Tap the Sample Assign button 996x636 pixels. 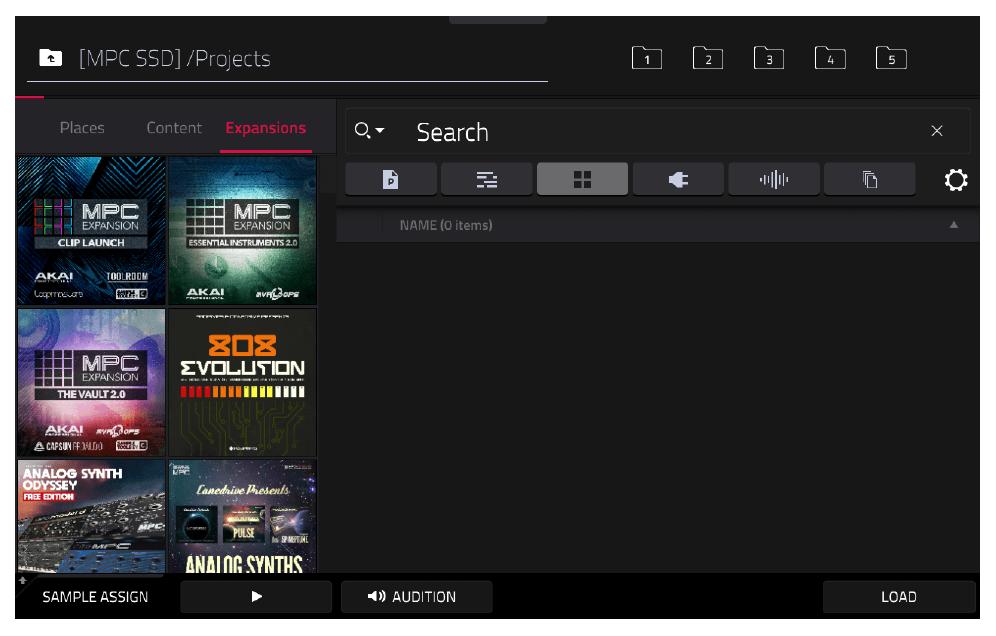coord(95,597)
